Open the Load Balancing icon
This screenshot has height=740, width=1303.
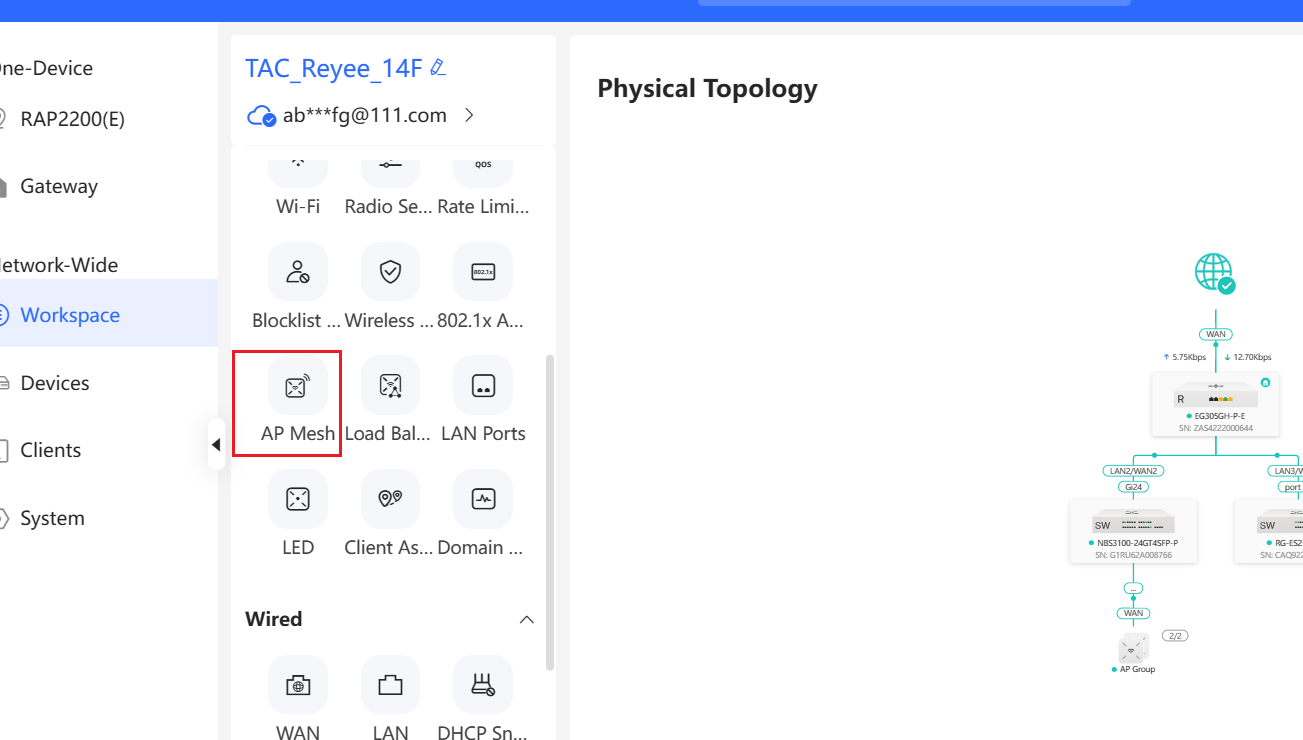[390, 387]
